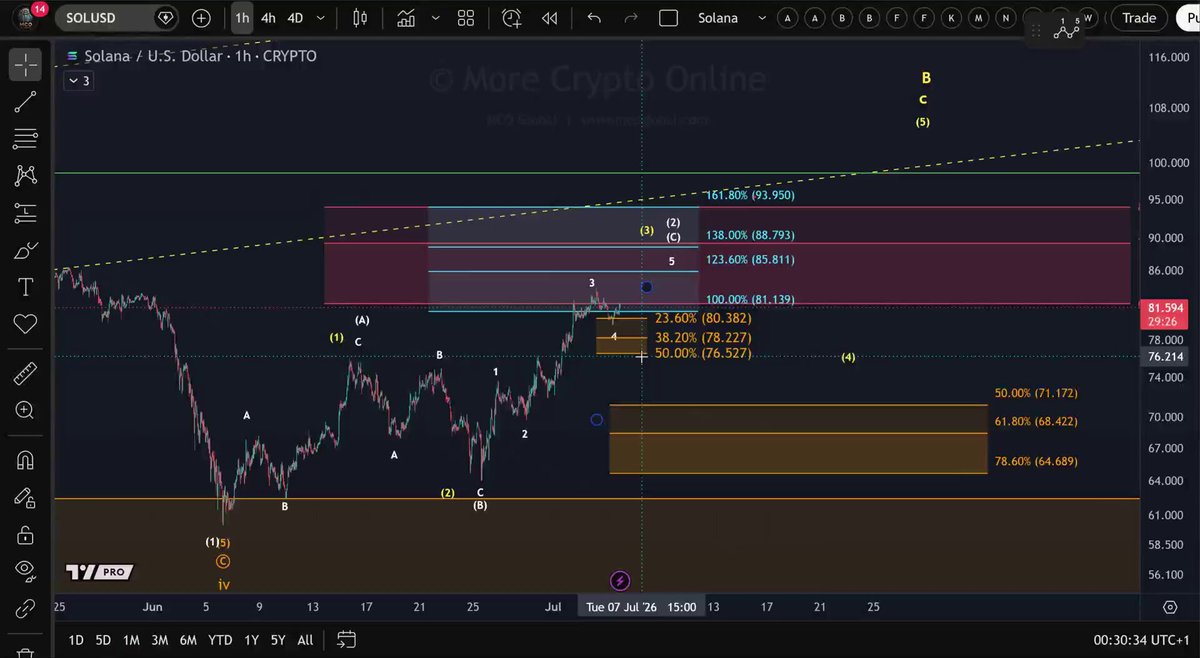
Task: Select the crosshair cursor tool
Action: 26,65
